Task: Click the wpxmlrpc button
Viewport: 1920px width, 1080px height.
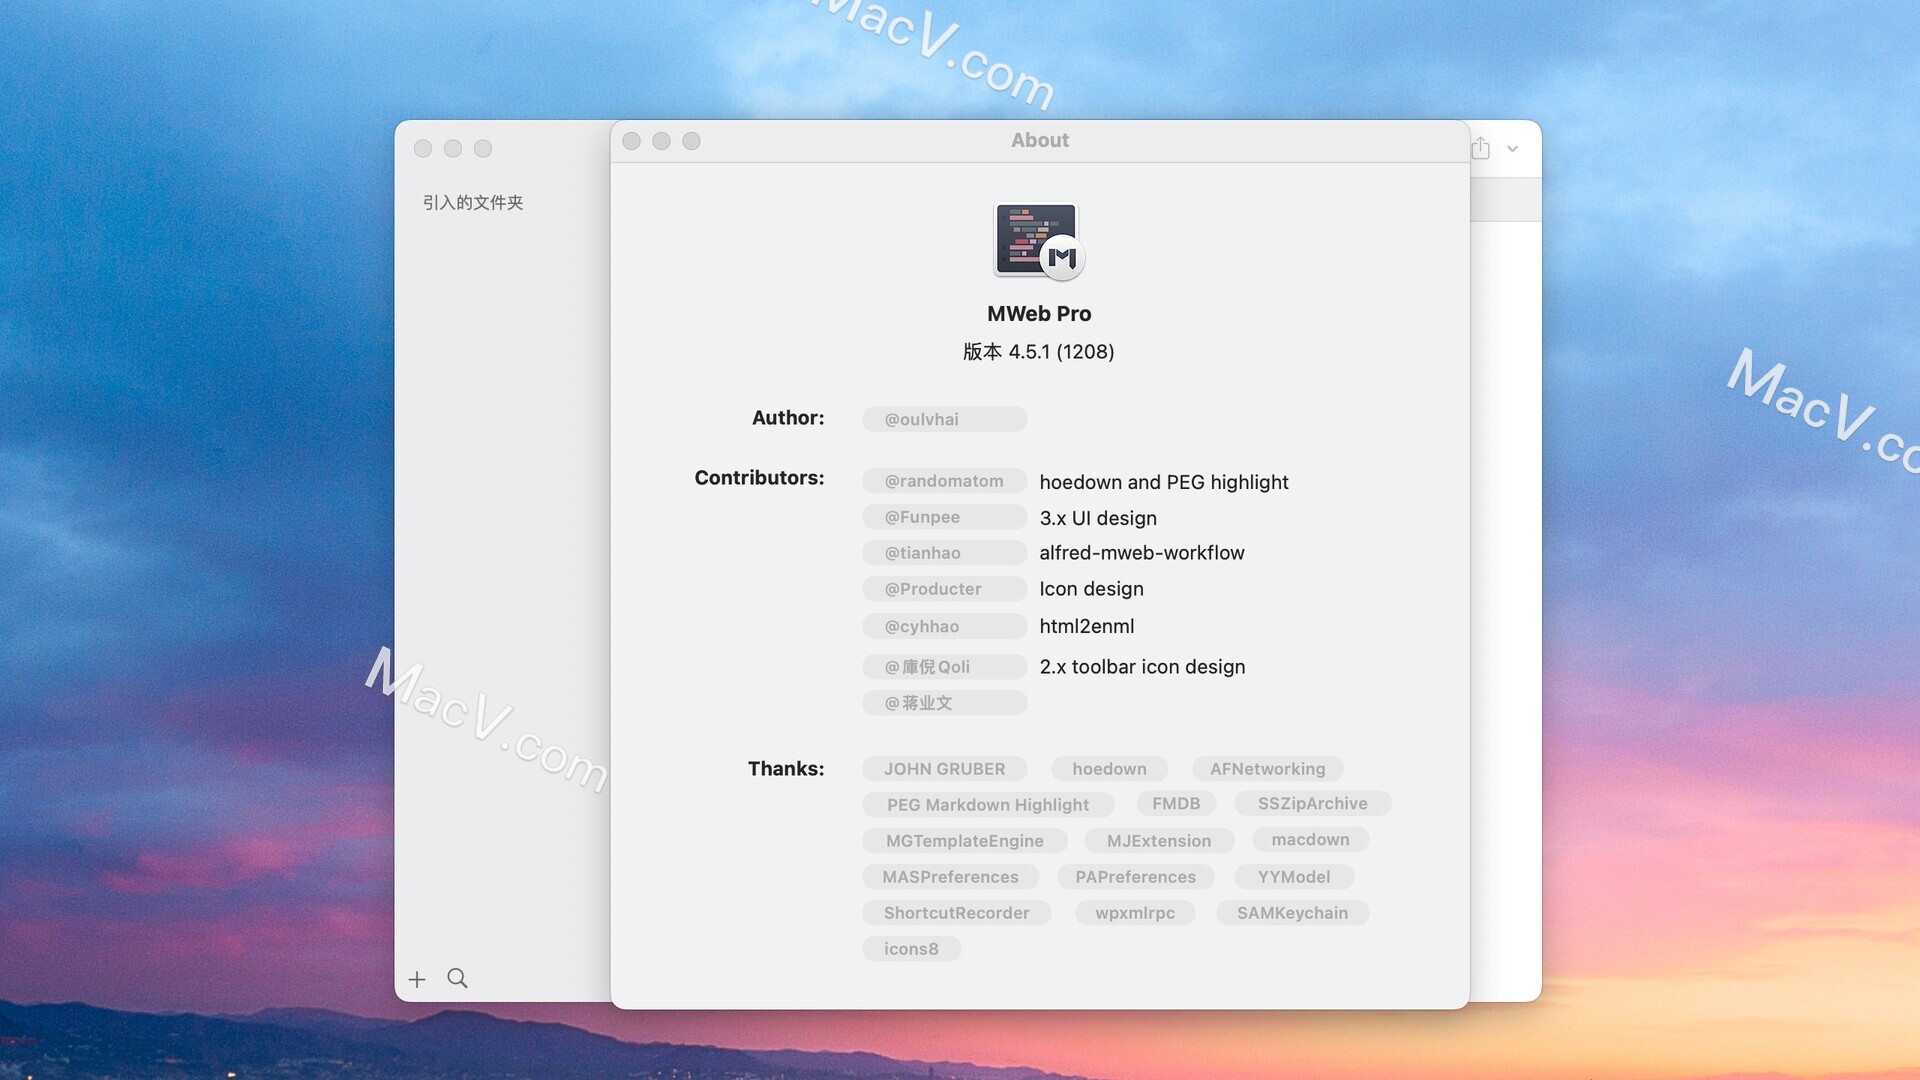Action: [1135, 913]
